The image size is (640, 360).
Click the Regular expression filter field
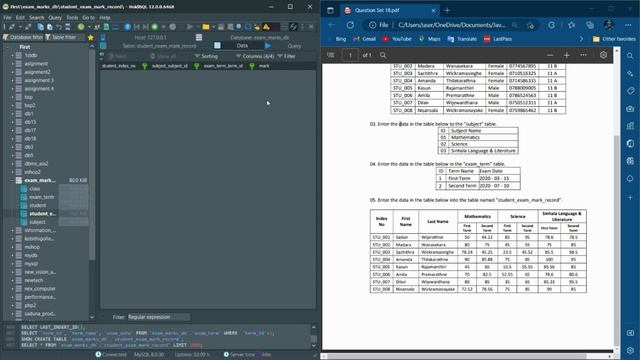tap(159, 317)
